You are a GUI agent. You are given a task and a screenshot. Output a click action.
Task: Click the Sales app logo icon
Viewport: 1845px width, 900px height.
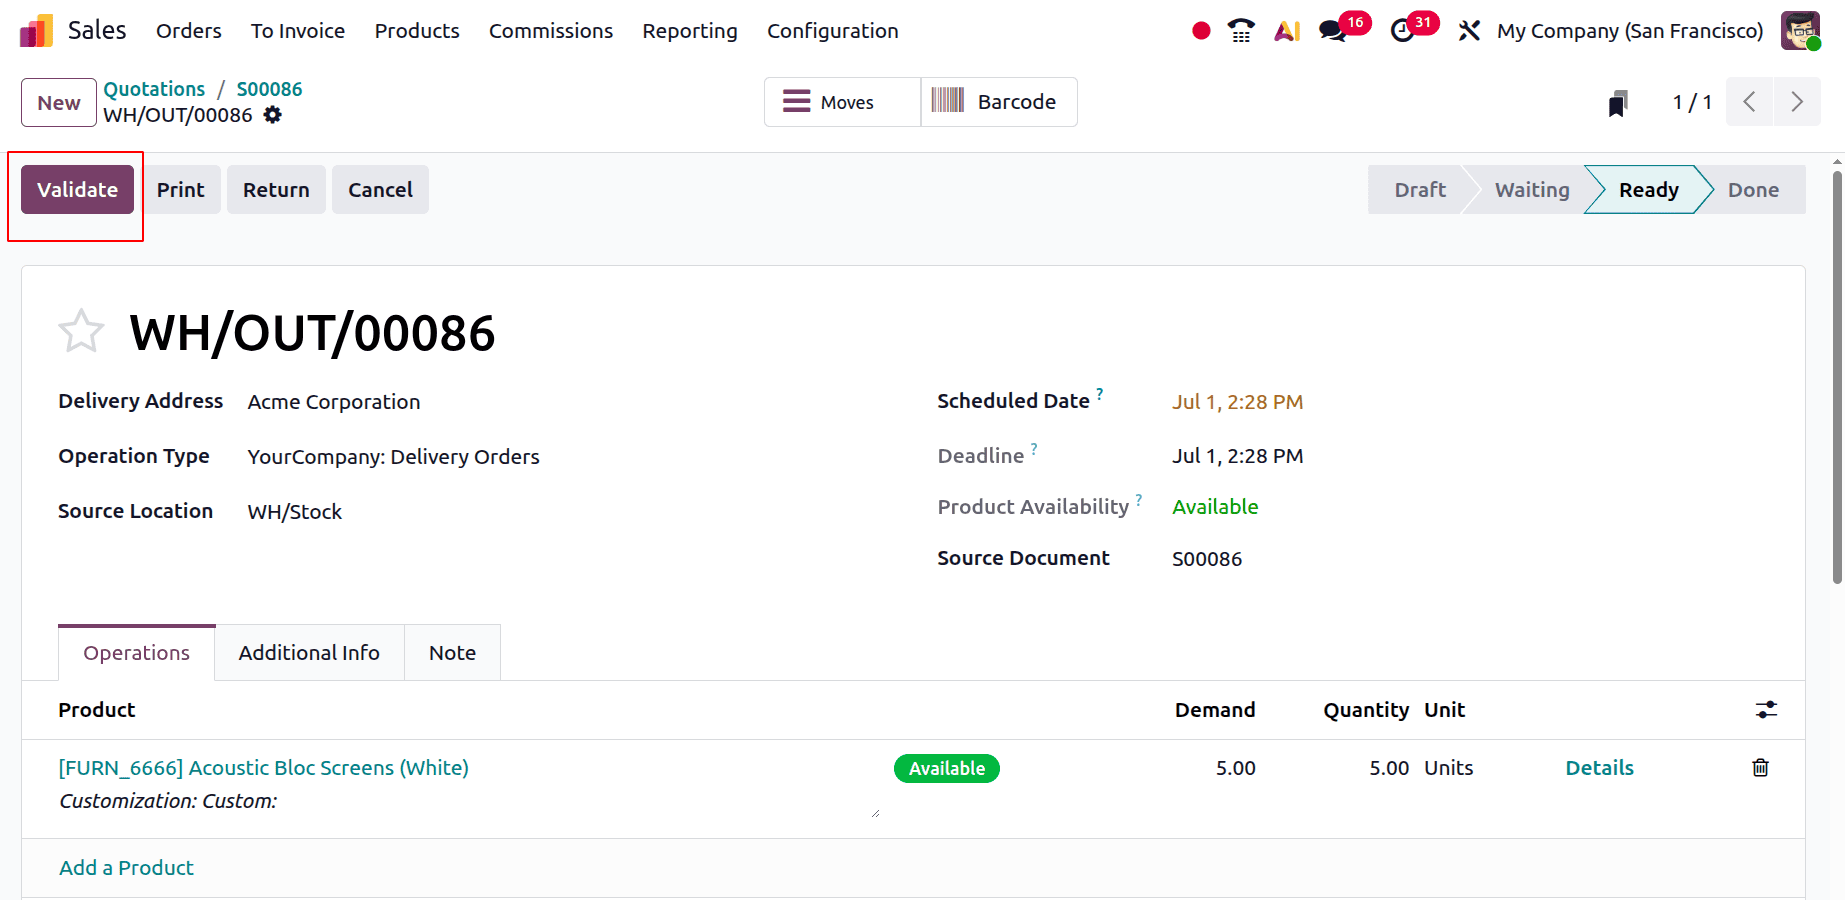(36, 31)
